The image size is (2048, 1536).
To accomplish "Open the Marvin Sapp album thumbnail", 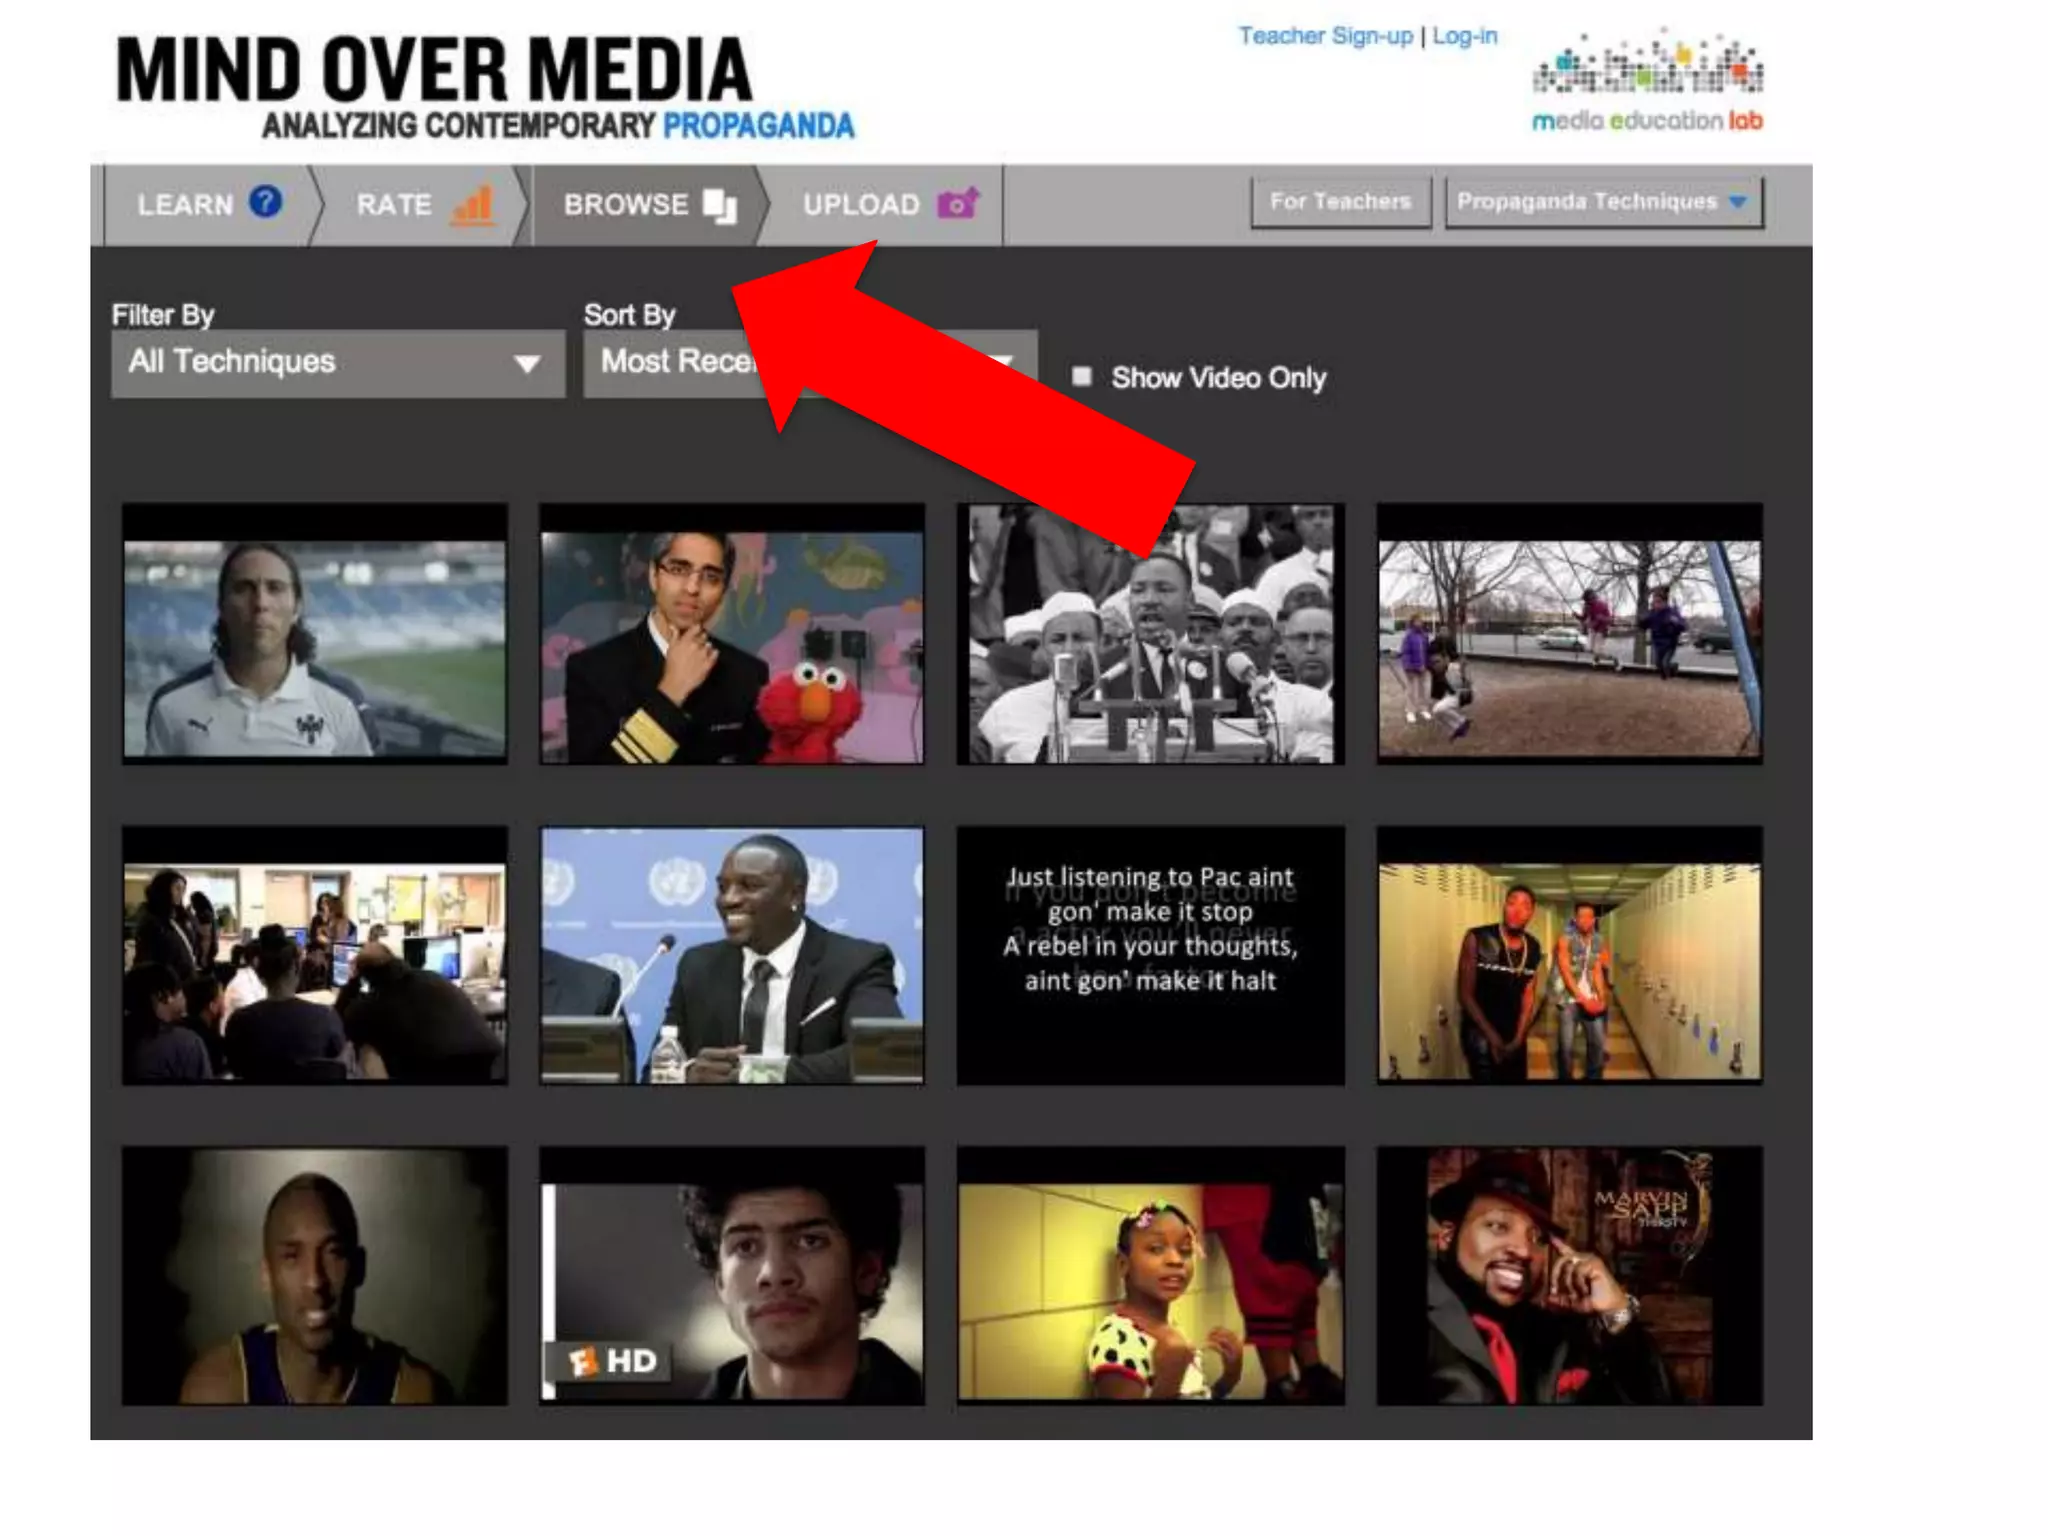I will (x=1569, y=1275).
